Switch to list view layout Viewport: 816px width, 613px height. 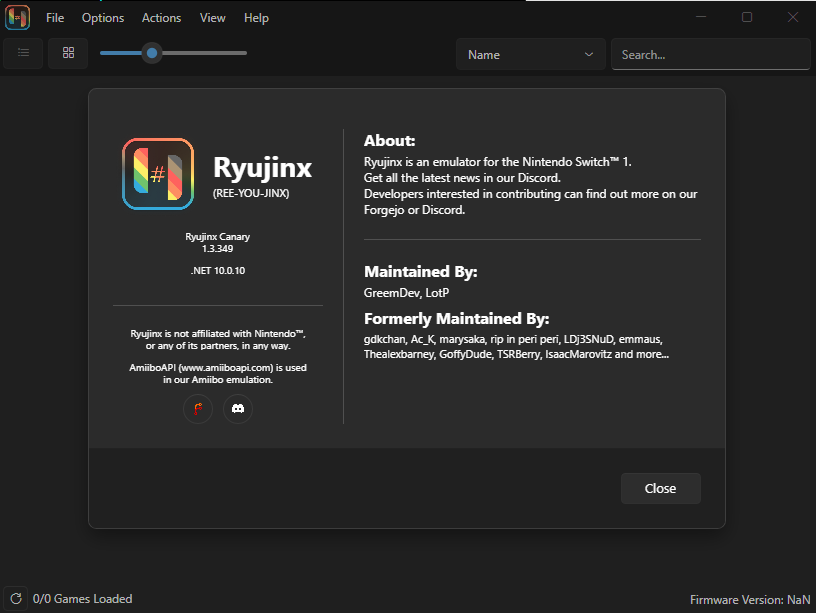point(23,53)
